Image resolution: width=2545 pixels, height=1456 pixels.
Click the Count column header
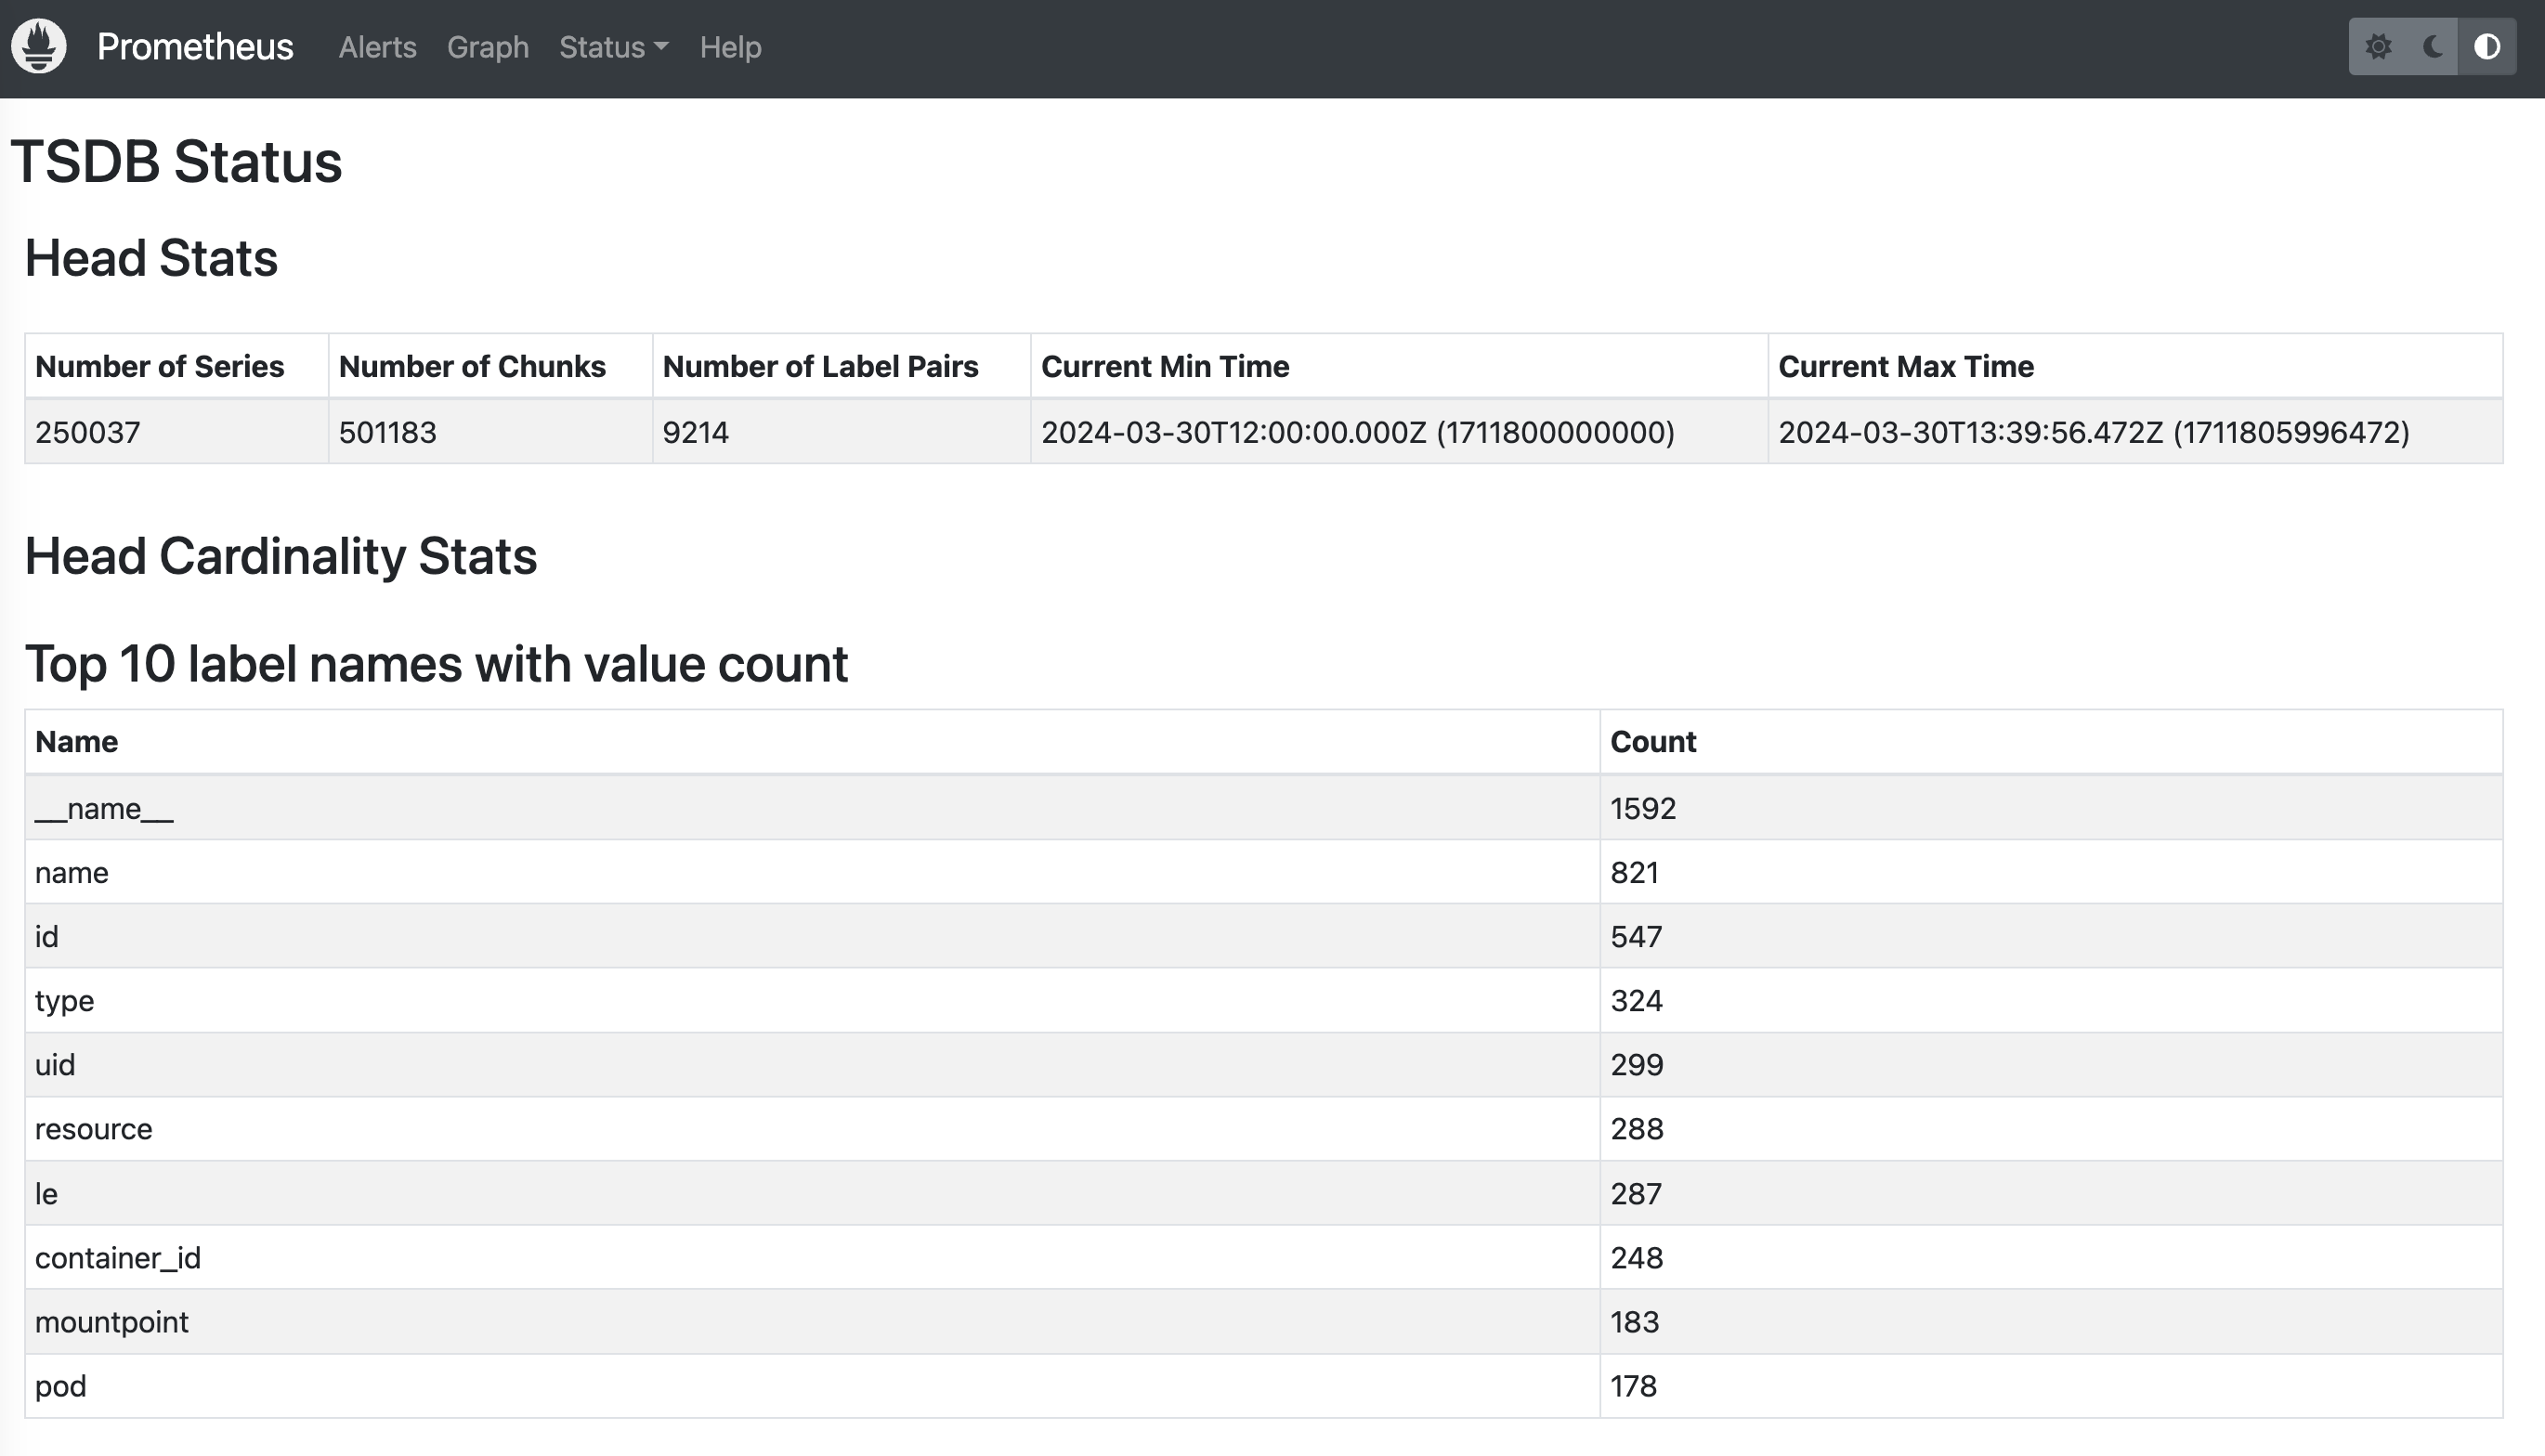1653,742
